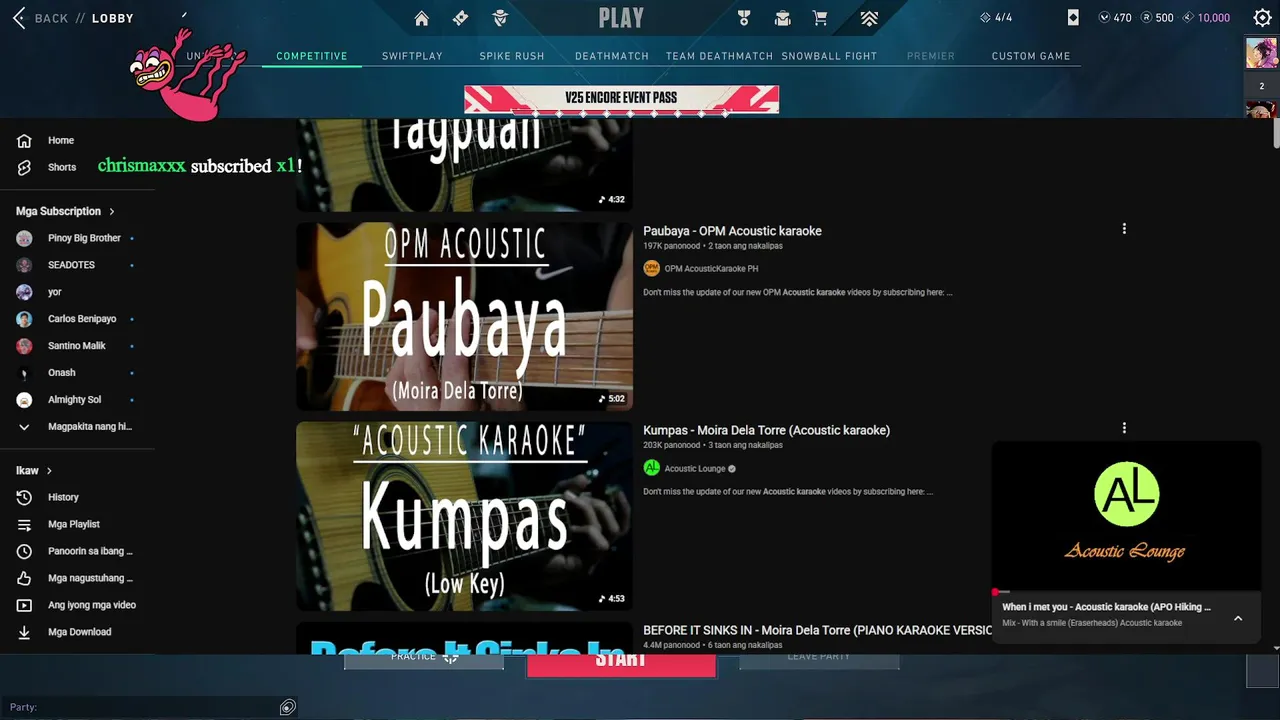Click the top friend avatar in social panel
The width and height of the screenshot is (1280, 720).
click(1261, 52)
